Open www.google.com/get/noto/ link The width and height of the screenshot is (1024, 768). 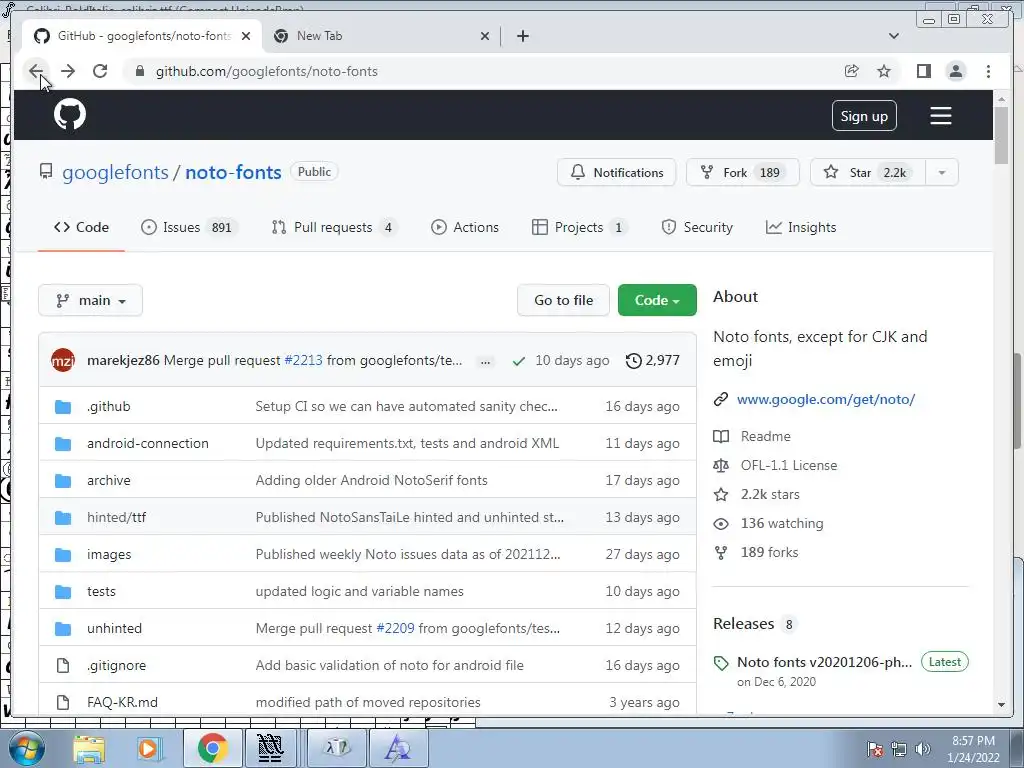pyautogui.click(x=825, y=399)
